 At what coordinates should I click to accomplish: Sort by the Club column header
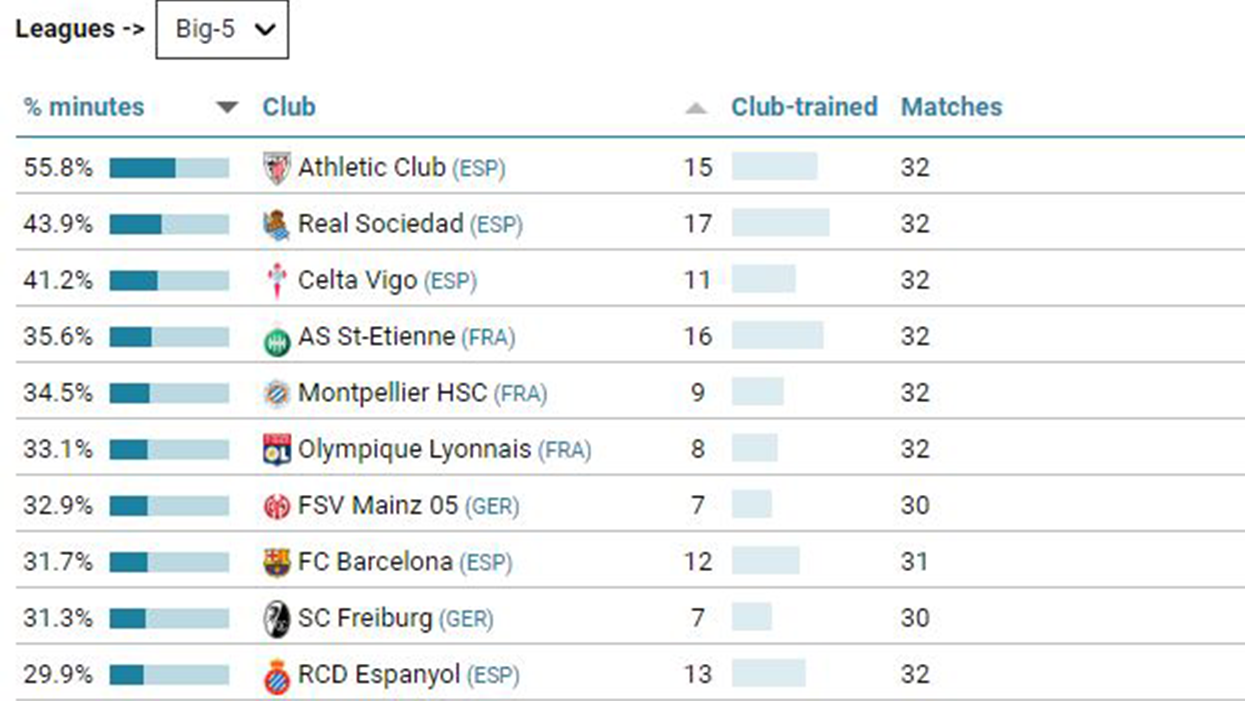[x=289, y=107]
